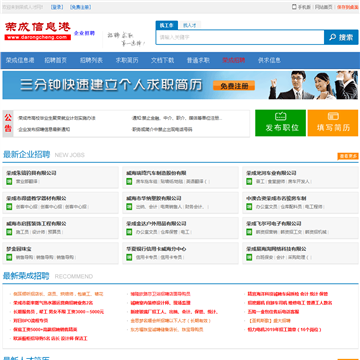This screenshot has width=360, height=360.
Task: Go to 招聘列表 in the navigation bar
Action: (91, 60)
